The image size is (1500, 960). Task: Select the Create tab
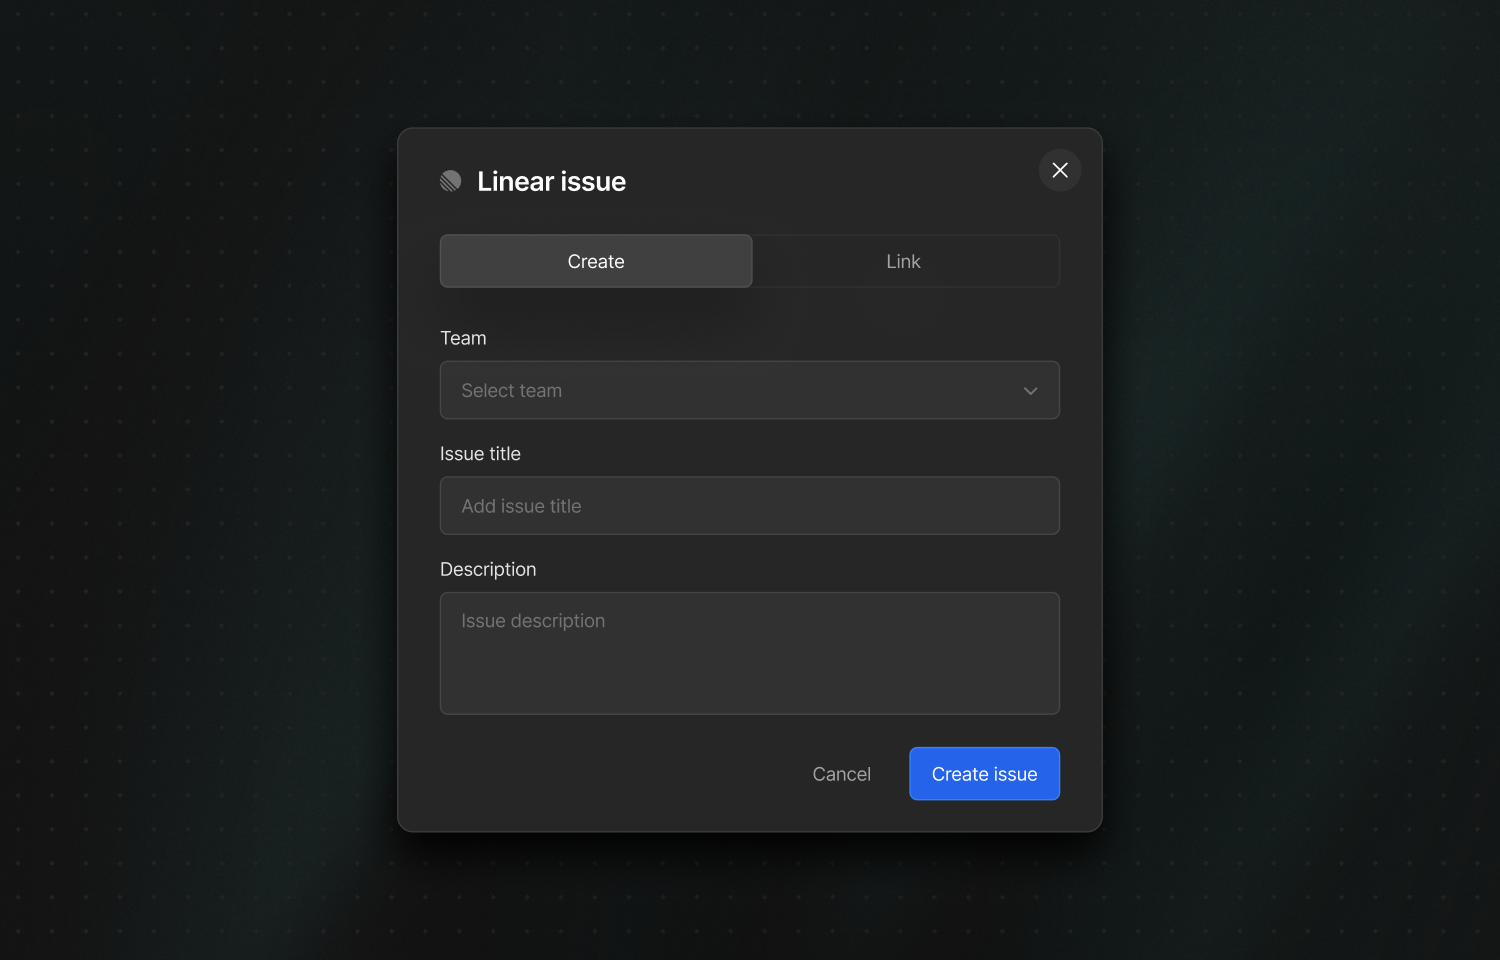click(596, 261)
